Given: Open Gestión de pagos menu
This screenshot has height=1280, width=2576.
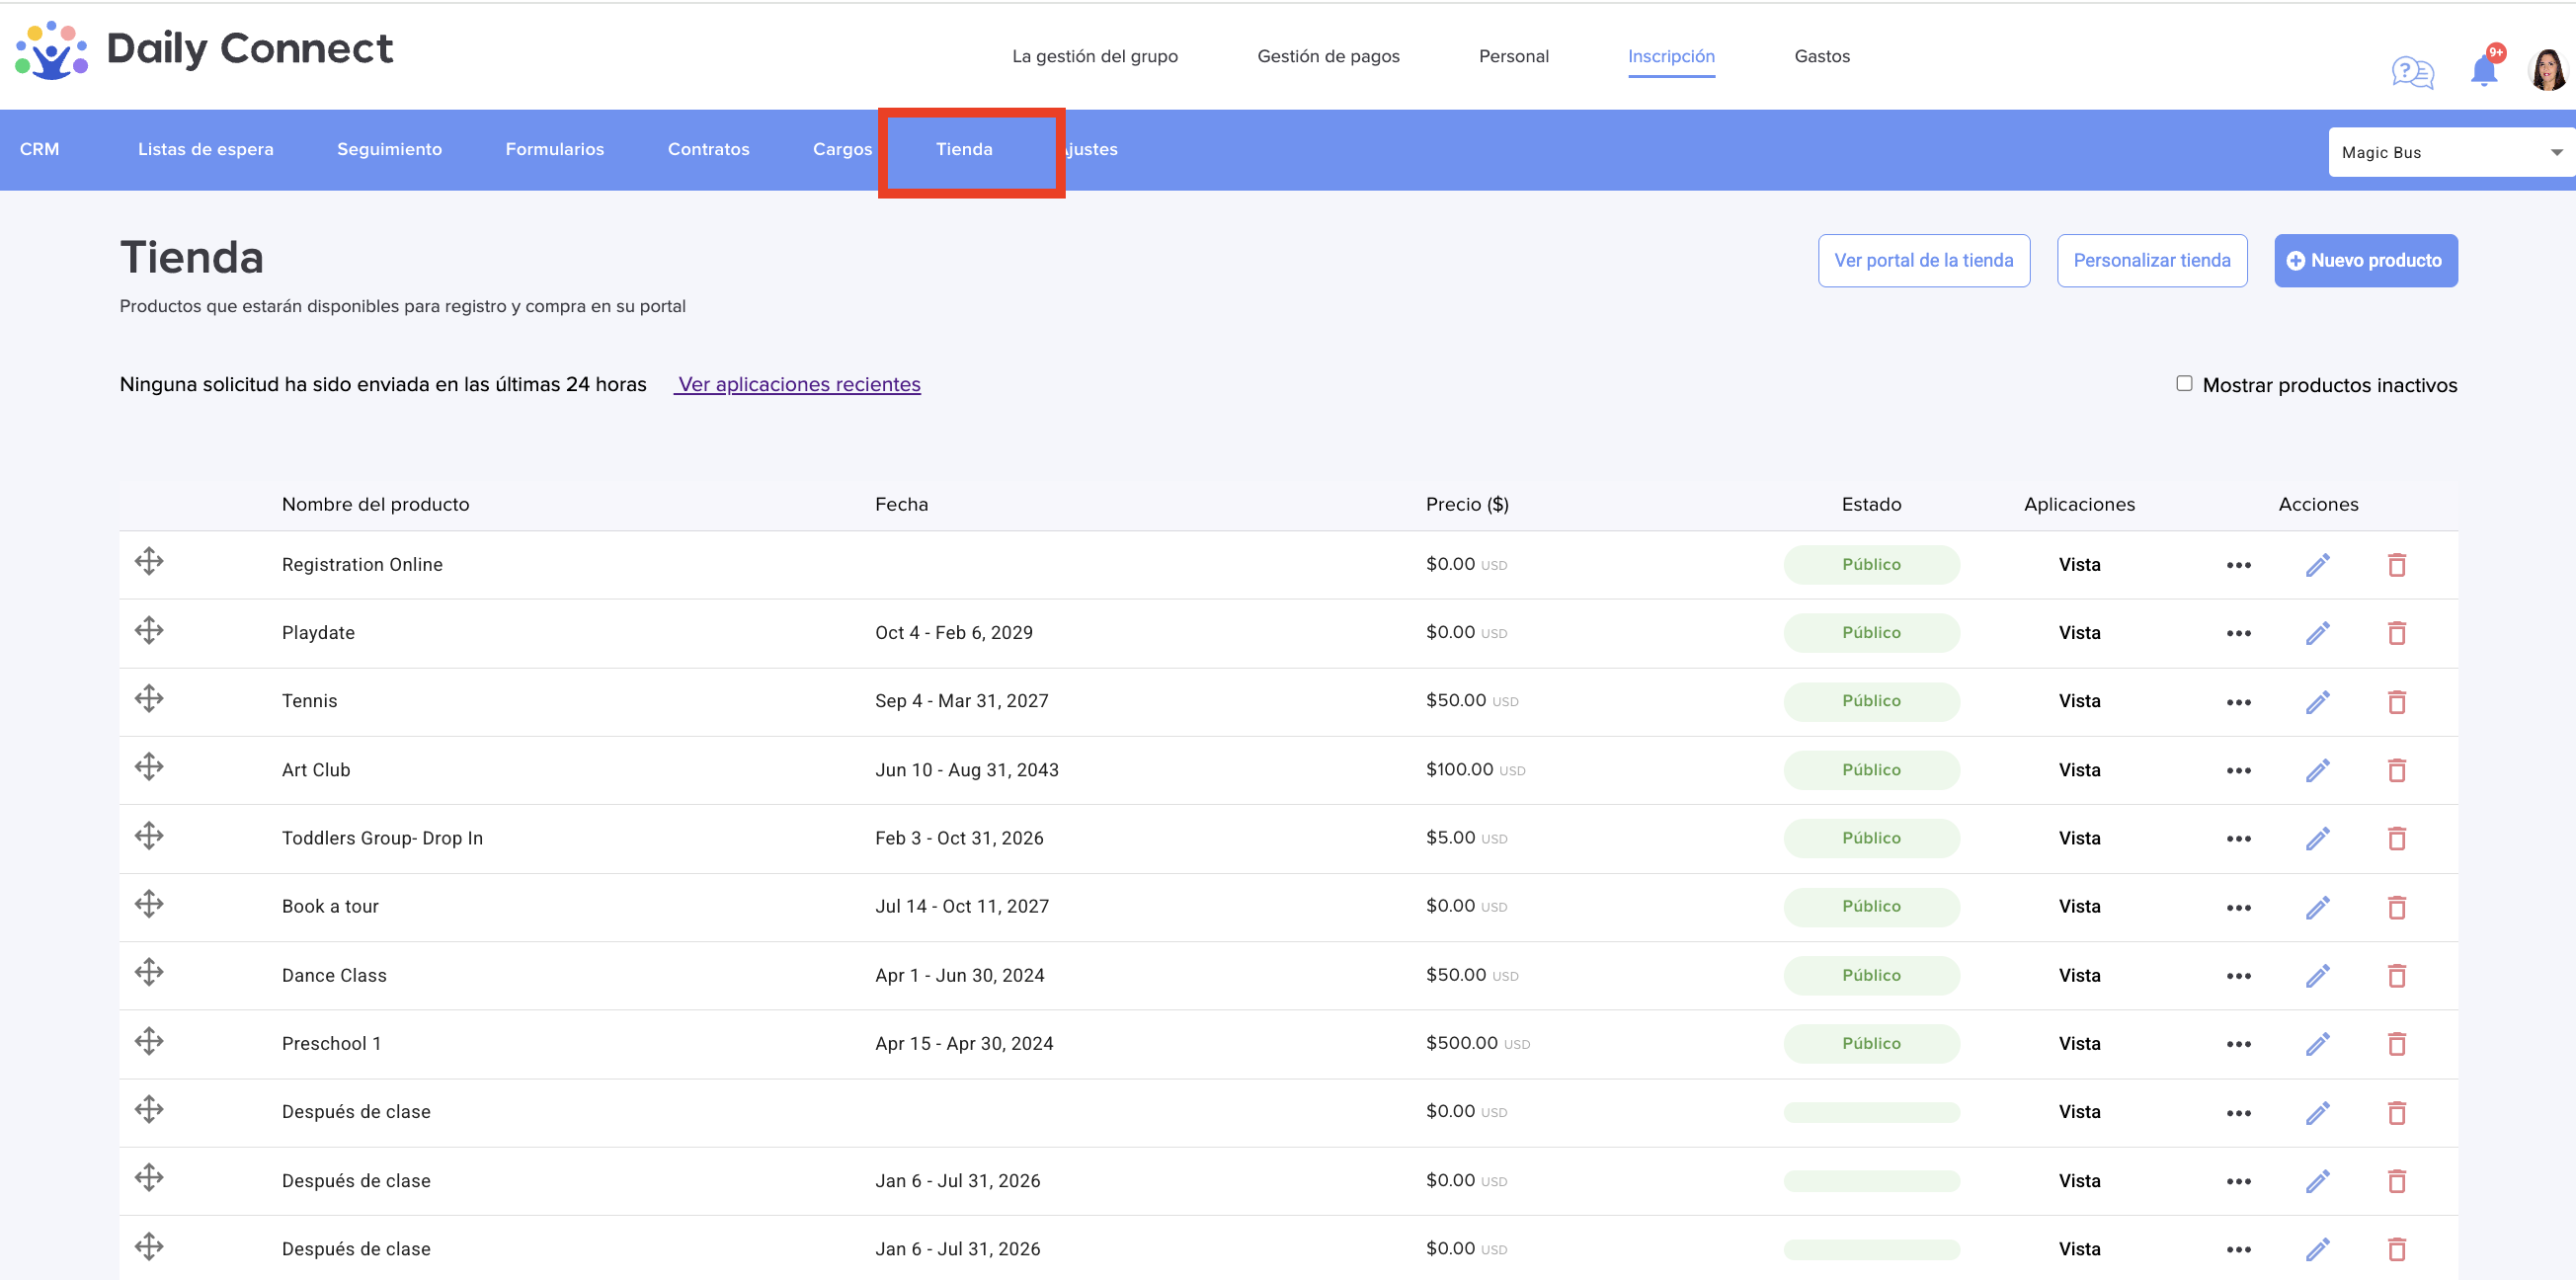Looking at the screenshot, I should 1328,56.
